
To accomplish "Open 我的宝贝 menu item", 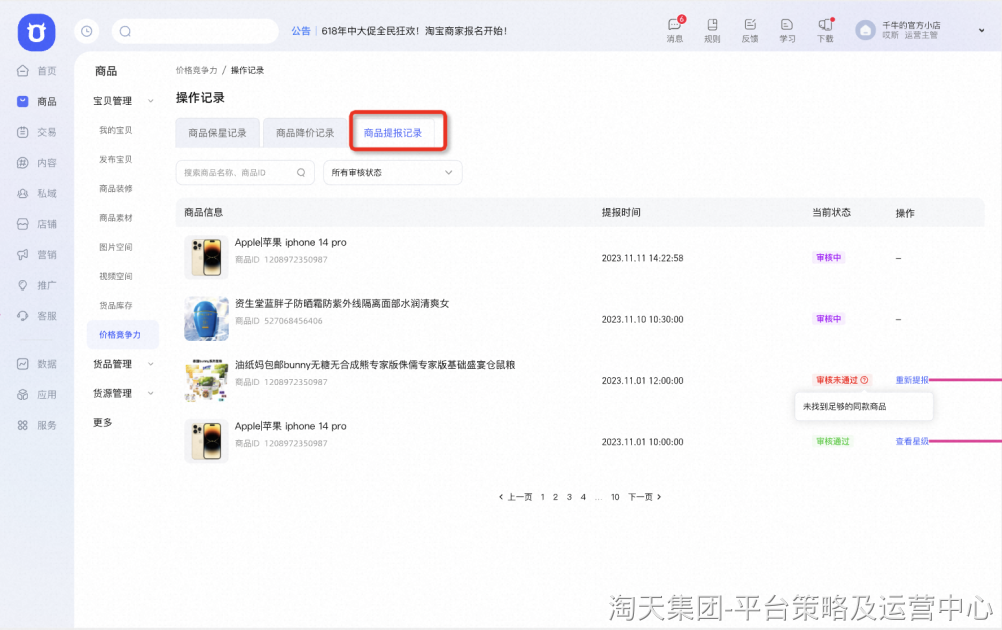I will pyautogui.click(x=116, y=130).
